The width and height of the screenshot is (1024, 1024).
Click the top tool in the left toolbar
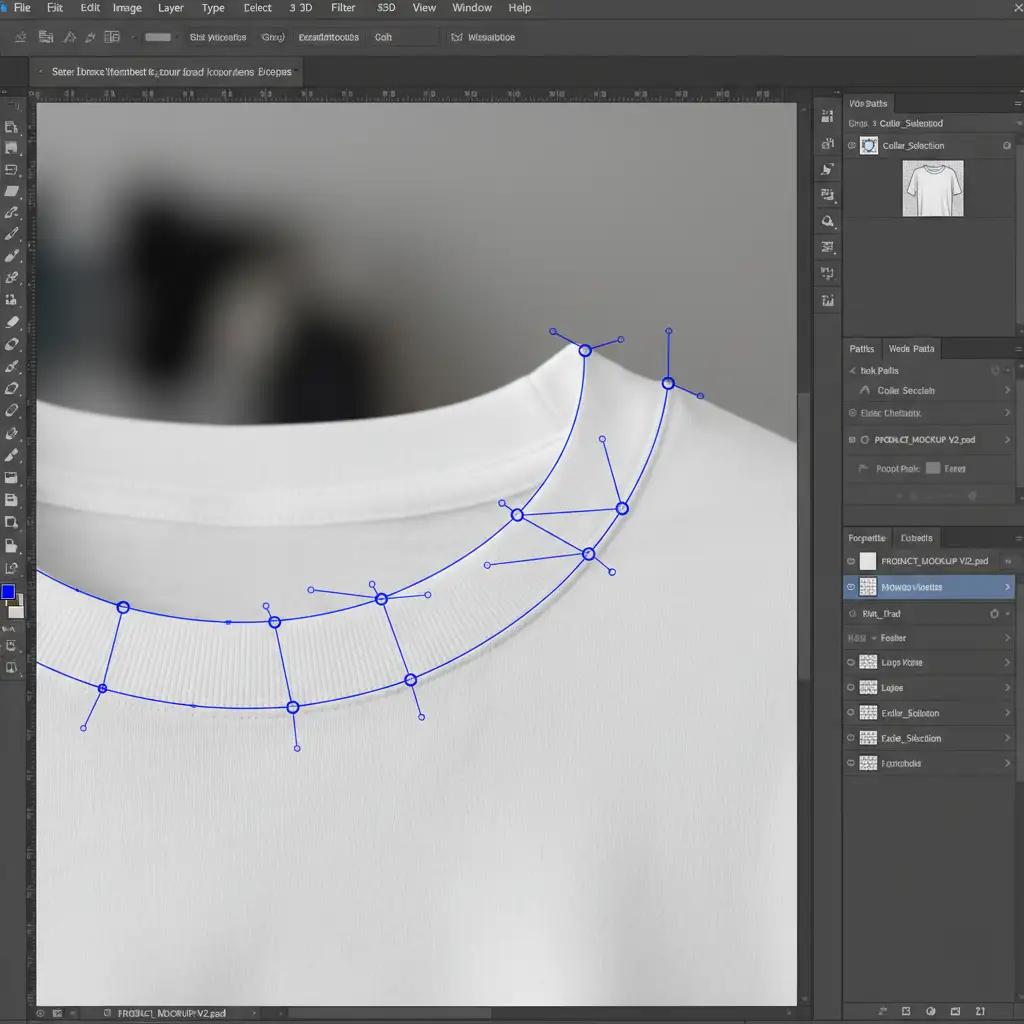tap(12, 127)
